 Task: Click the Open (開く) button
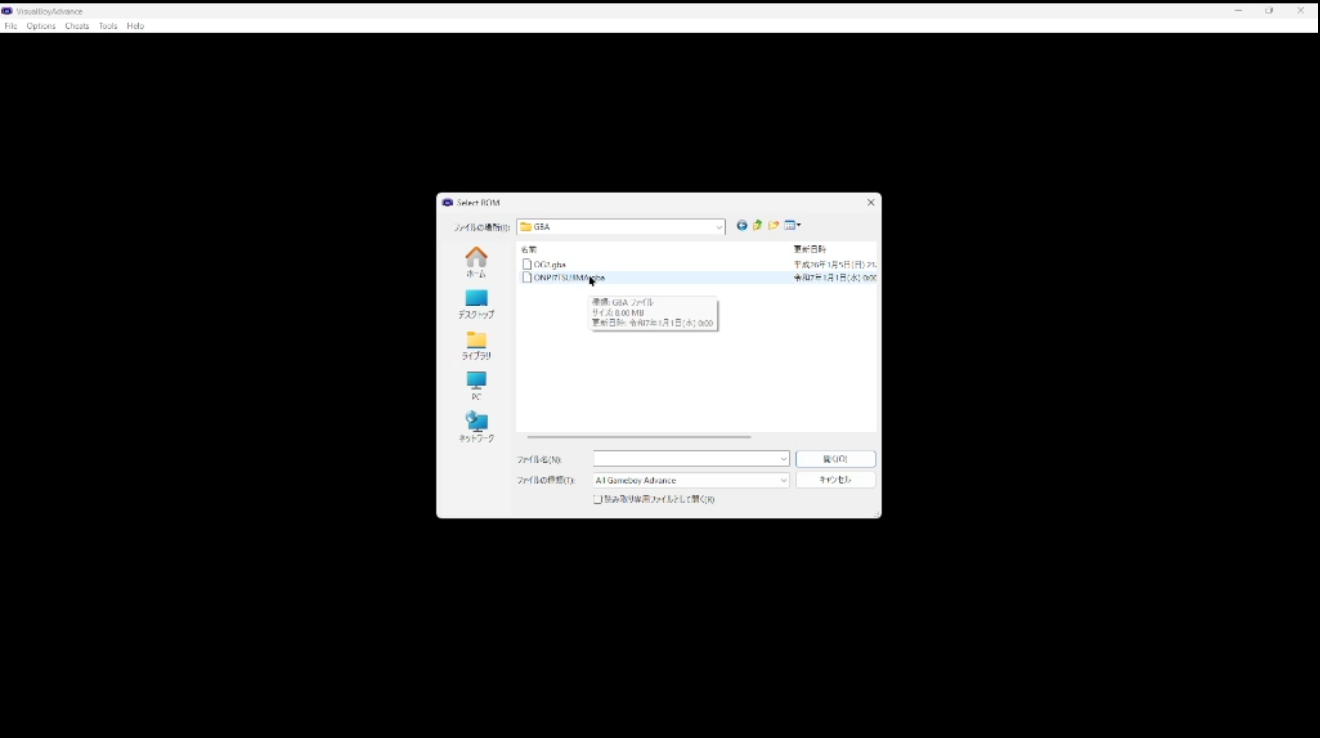(x=835, y=459)
